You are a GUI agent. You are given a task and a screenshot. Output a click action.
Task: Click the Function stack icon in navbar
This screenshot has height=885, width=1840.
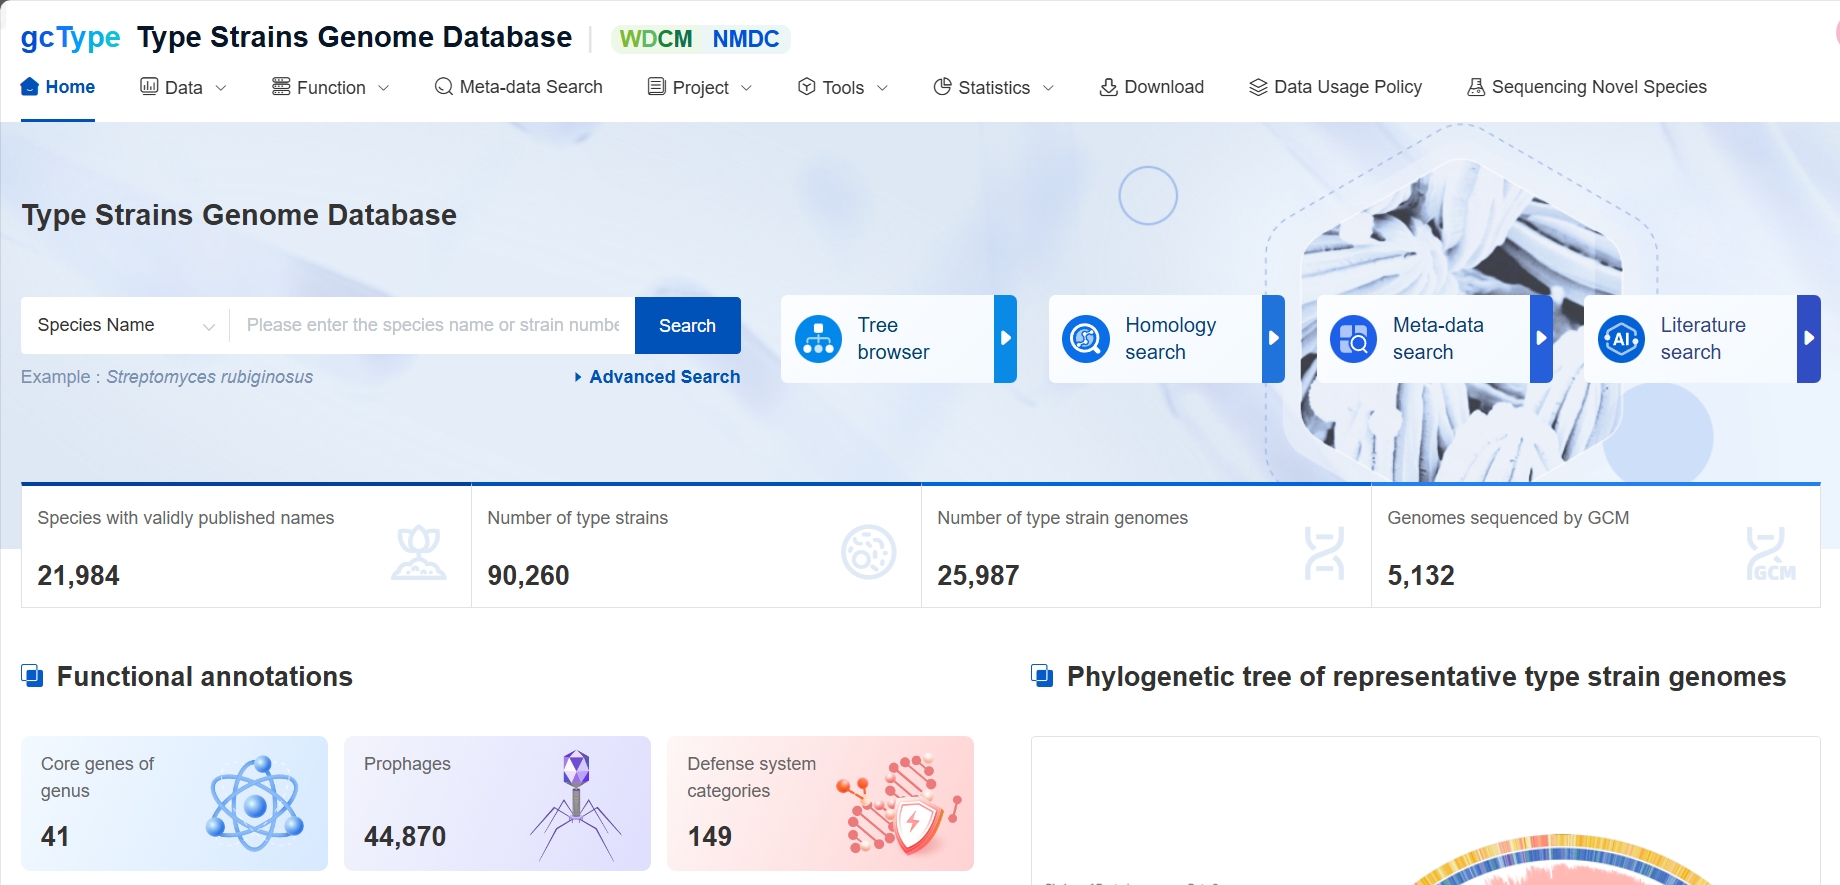coord(281,87)
